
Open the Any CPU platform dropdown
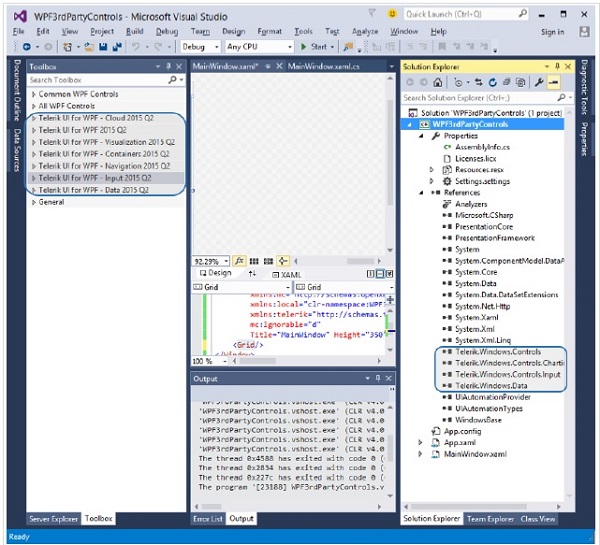pos(258,47)
